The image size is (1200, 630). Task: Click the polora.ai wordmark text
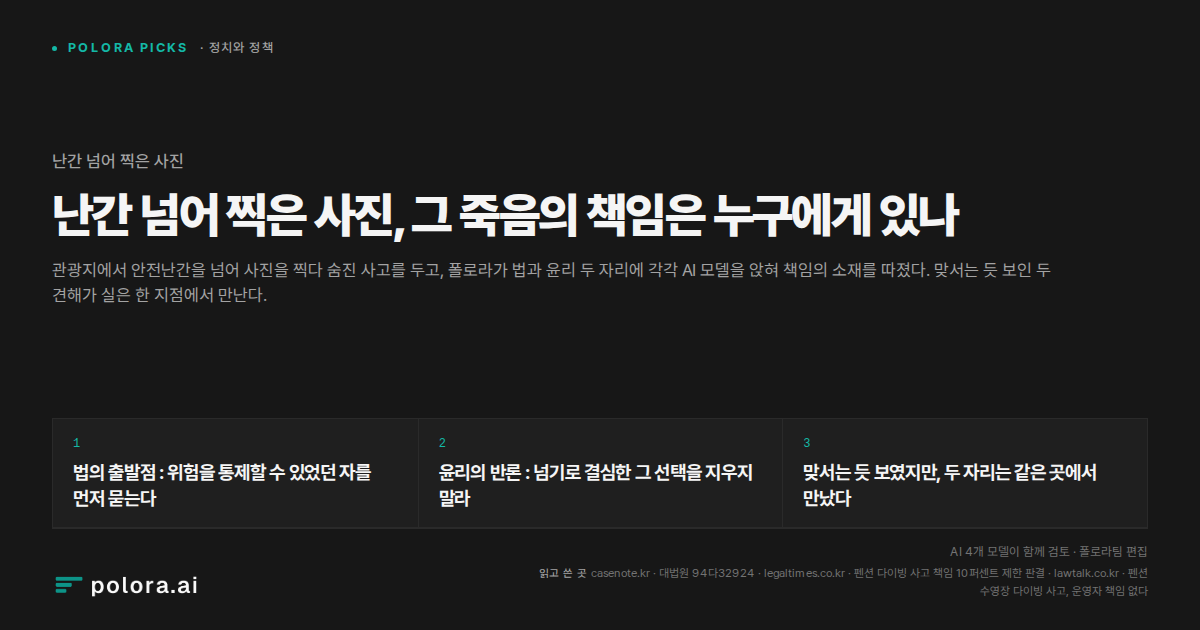[x=144, y=586]
